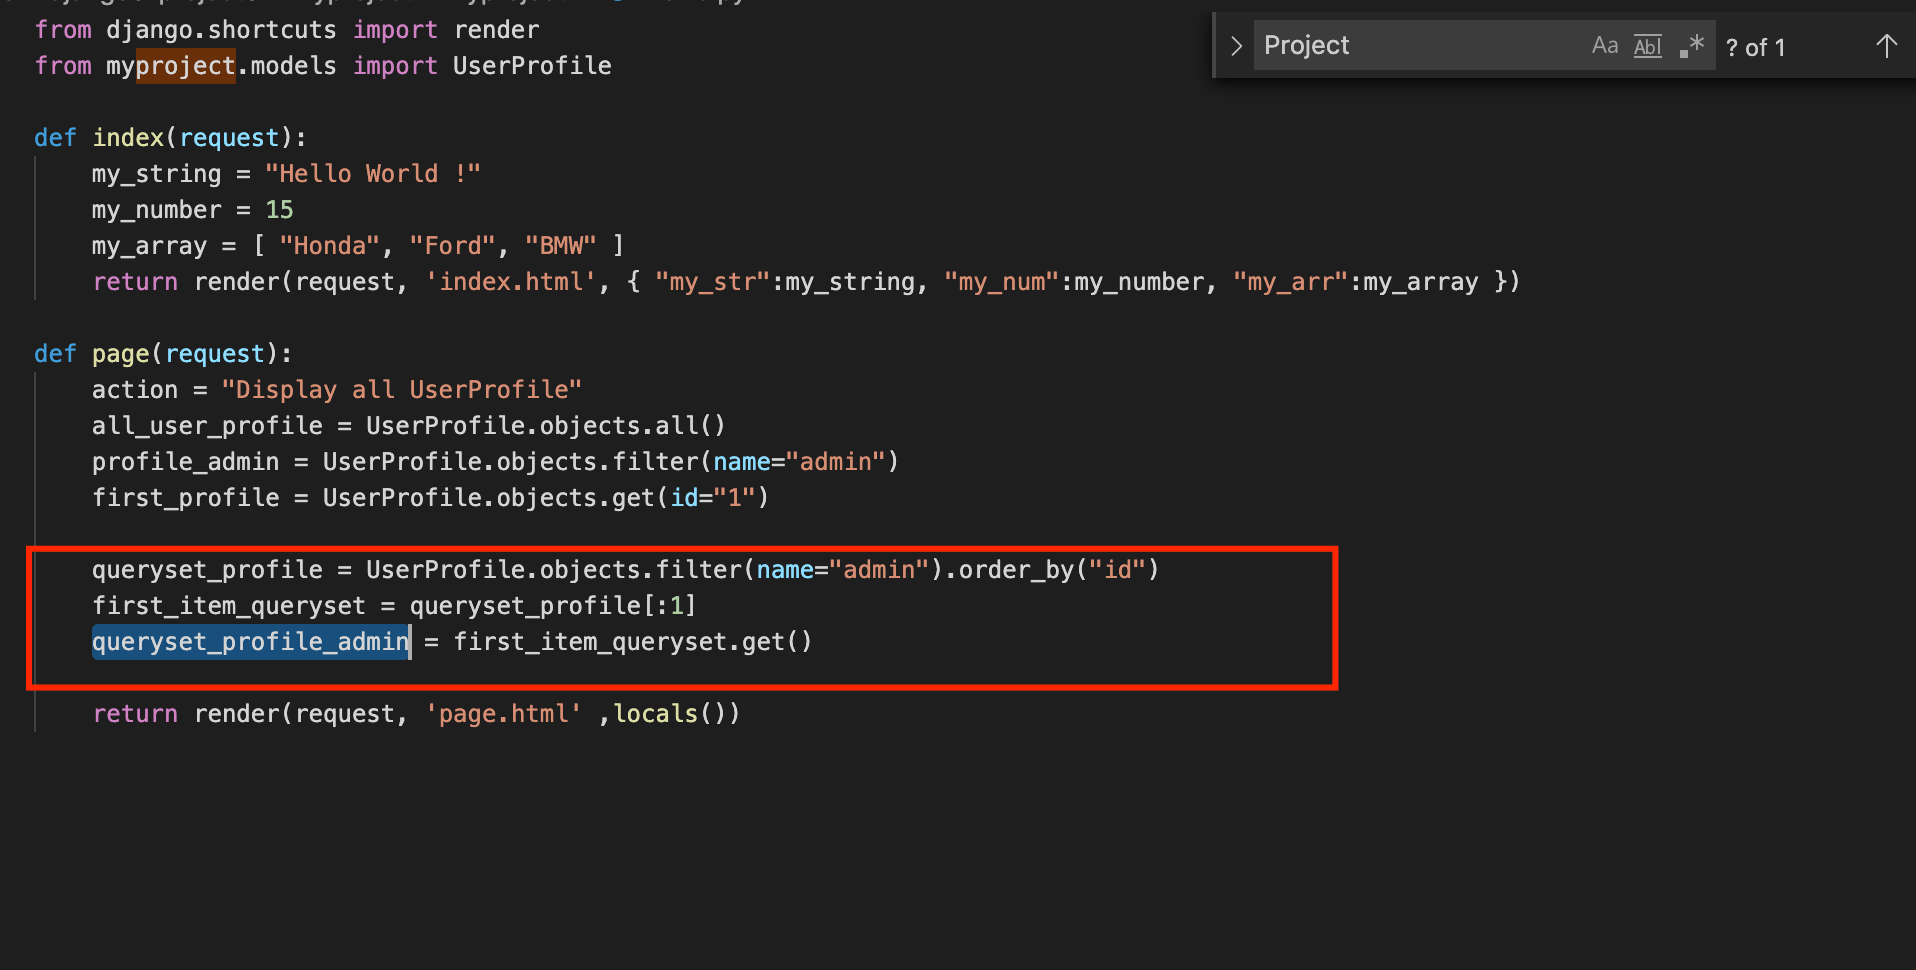Click the django.shortcuts import statement

pyautogui.click(x=220, y=29)
